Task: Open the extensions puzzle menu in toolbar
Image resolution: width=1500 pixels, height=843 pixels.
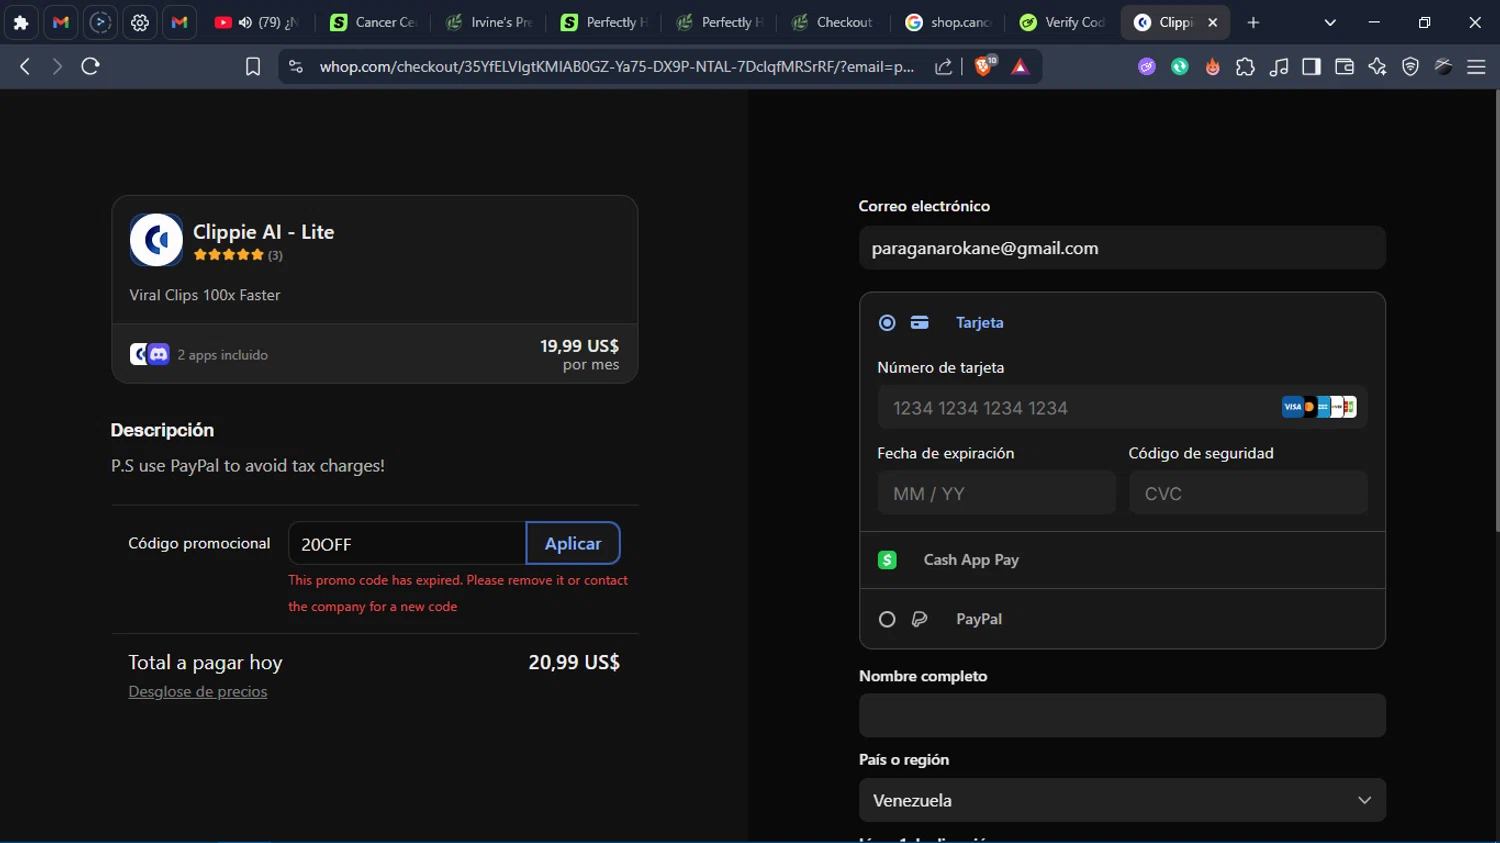Action: (x=1245, y=67)
